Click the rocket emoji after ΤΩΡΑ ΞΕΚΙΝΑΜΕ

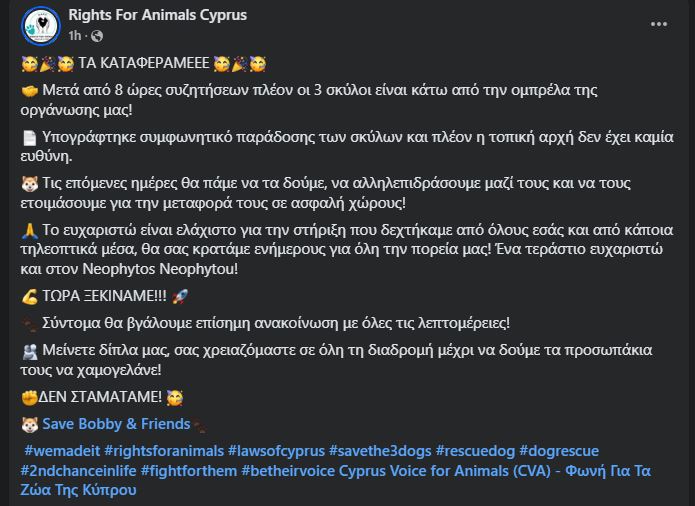pos(180,296)
